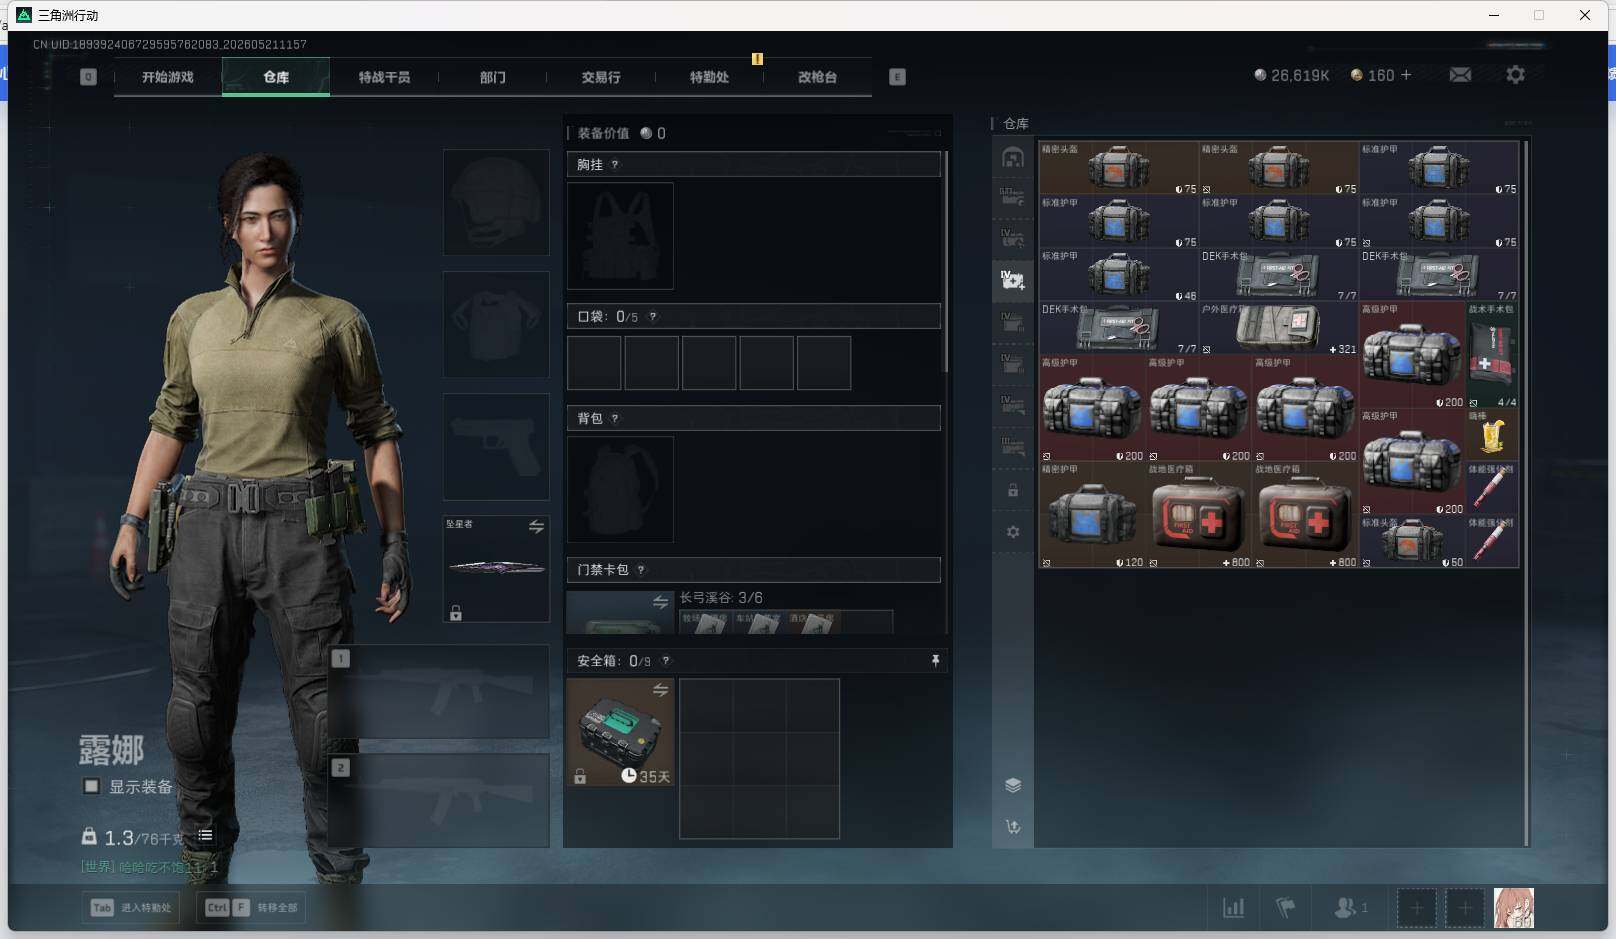The image size is (1616, 939).
Task: Select the empty helmet equipment slot
Action: [x=496, y=202]
